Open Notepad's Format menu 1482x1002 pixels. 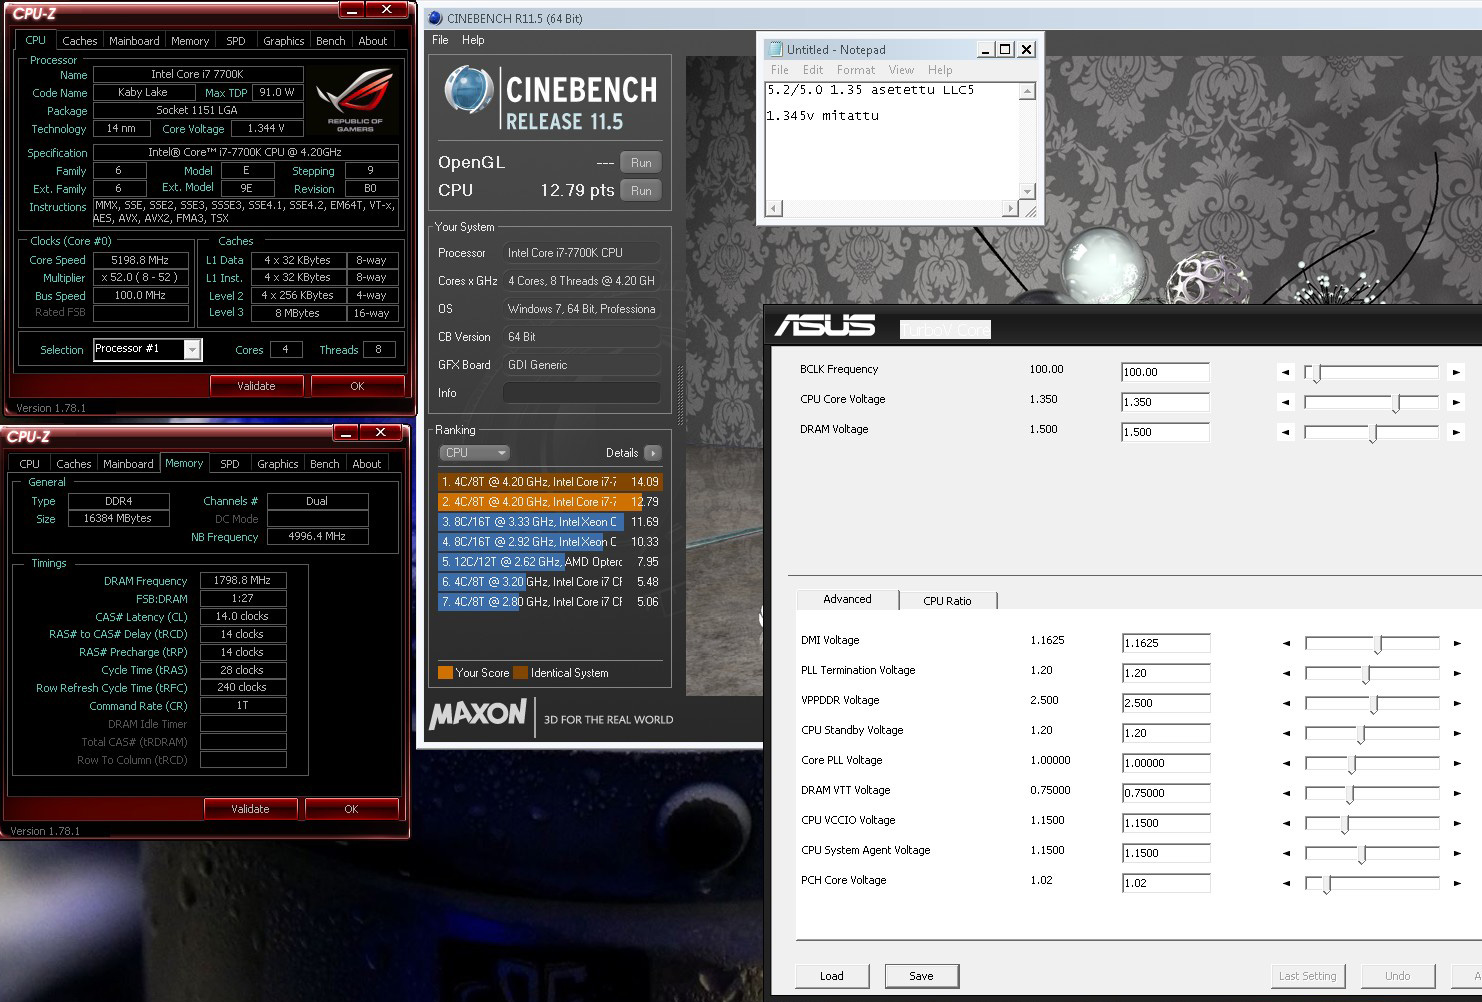pos(855,70)
